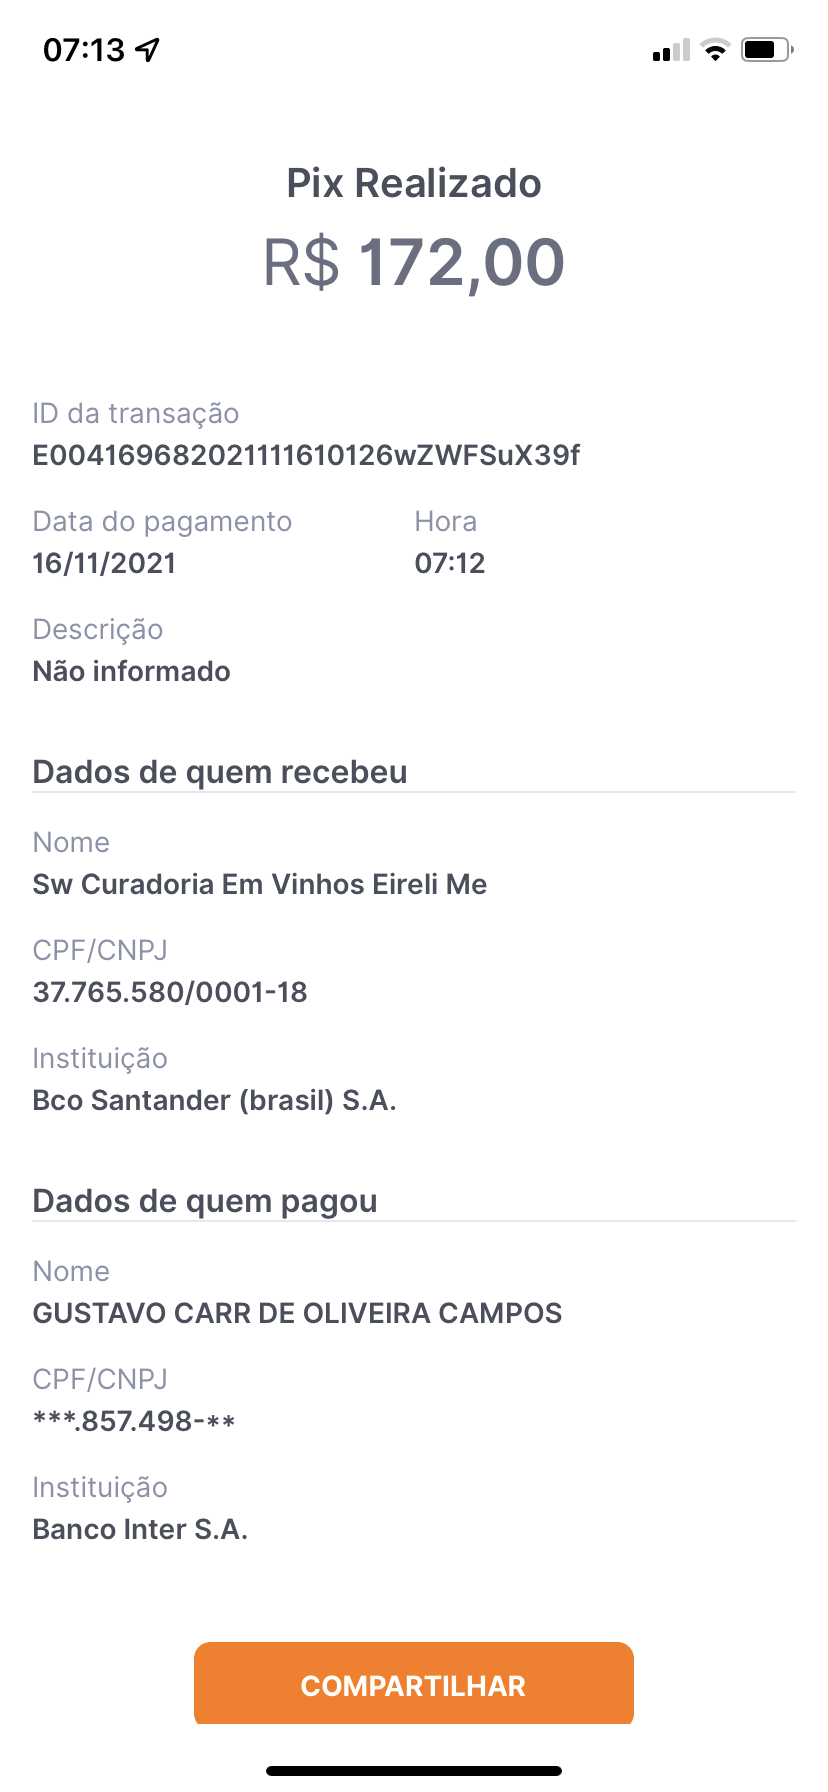
Task: Tap the payment date 16/11/2021
Action: pyautogui.click(x=104, y=563)
